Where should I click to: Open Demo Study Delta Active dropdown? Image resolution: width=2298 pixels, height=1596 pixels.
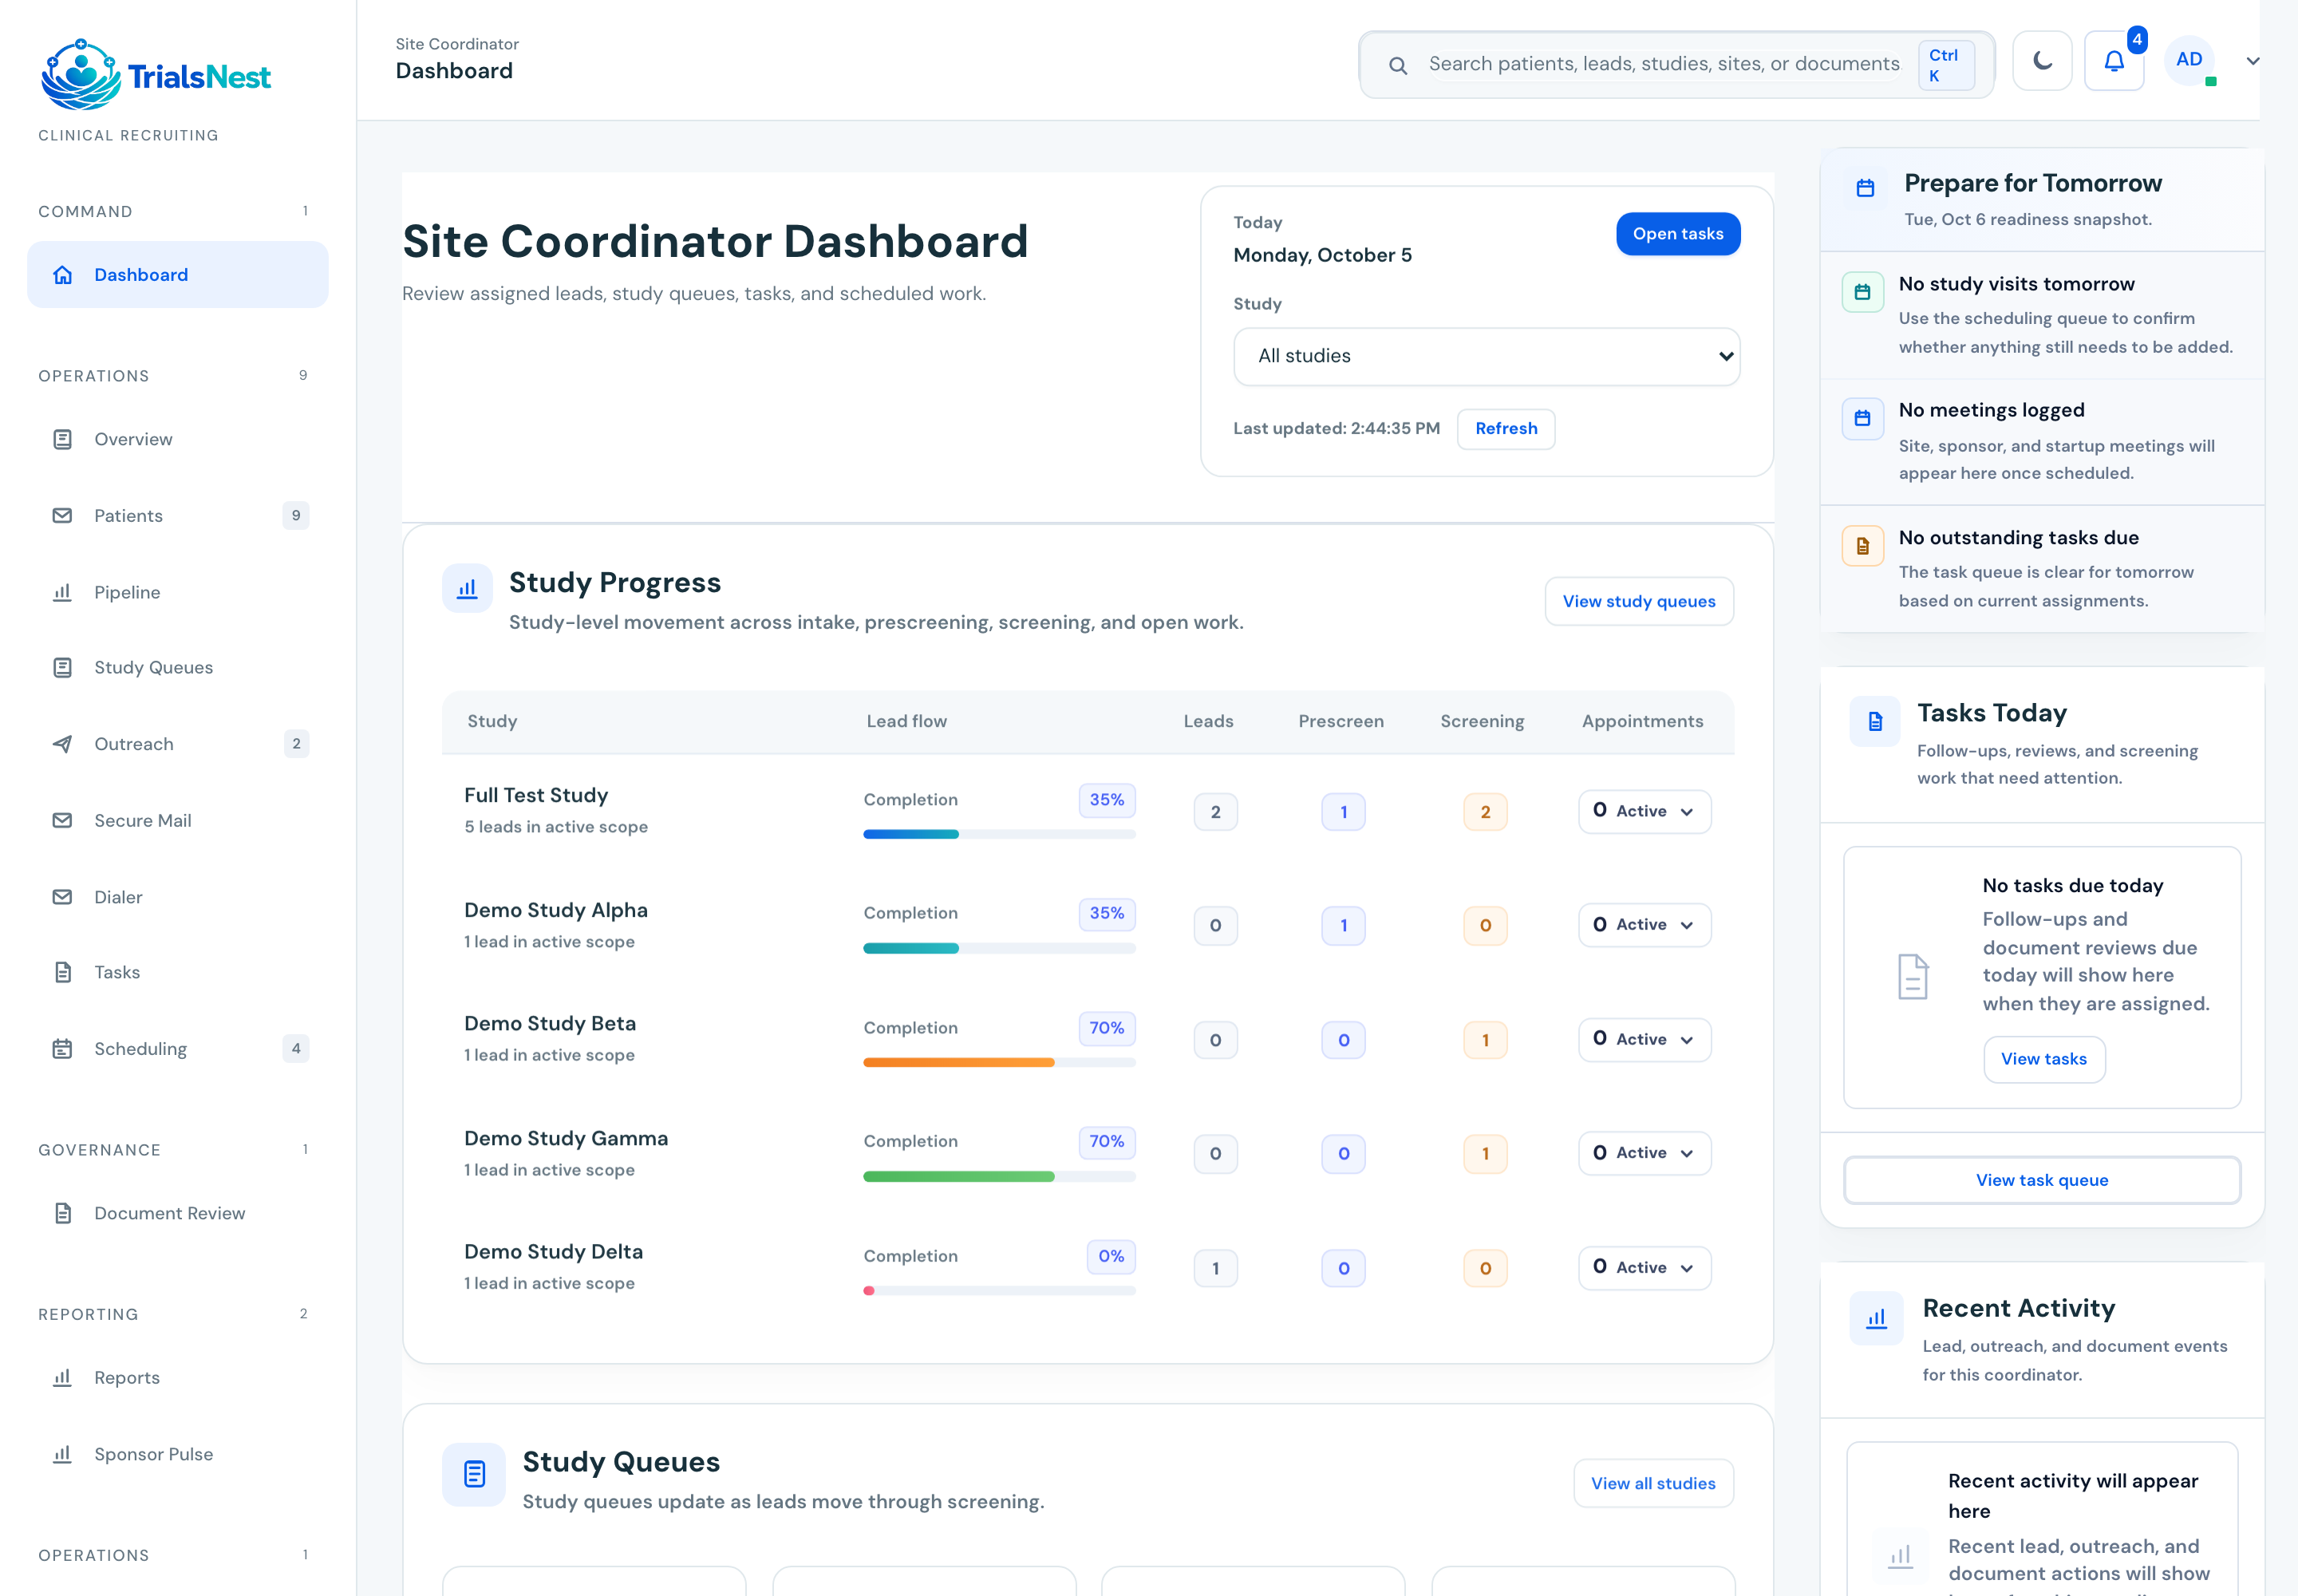(1644, 1267)
